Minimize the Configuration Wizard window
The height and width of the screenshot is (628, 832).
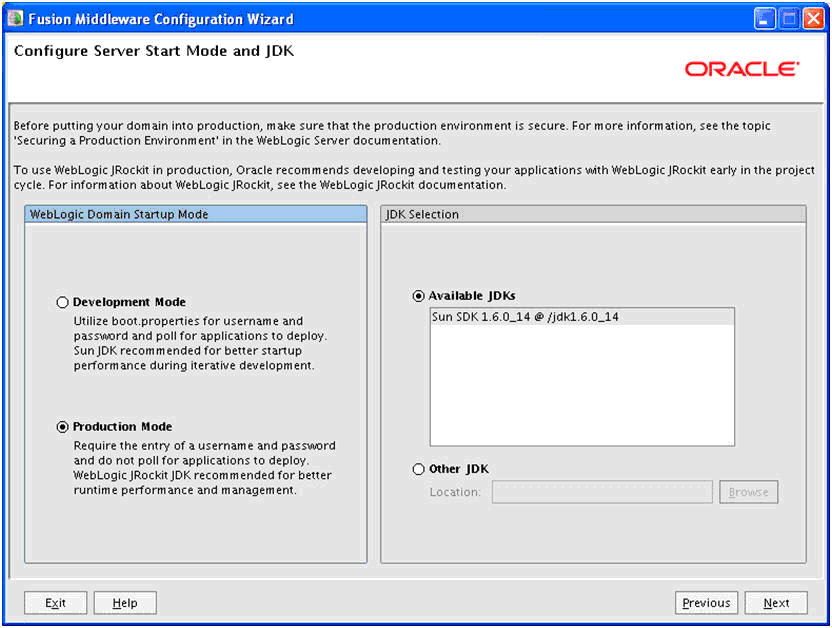coord(764,19)
